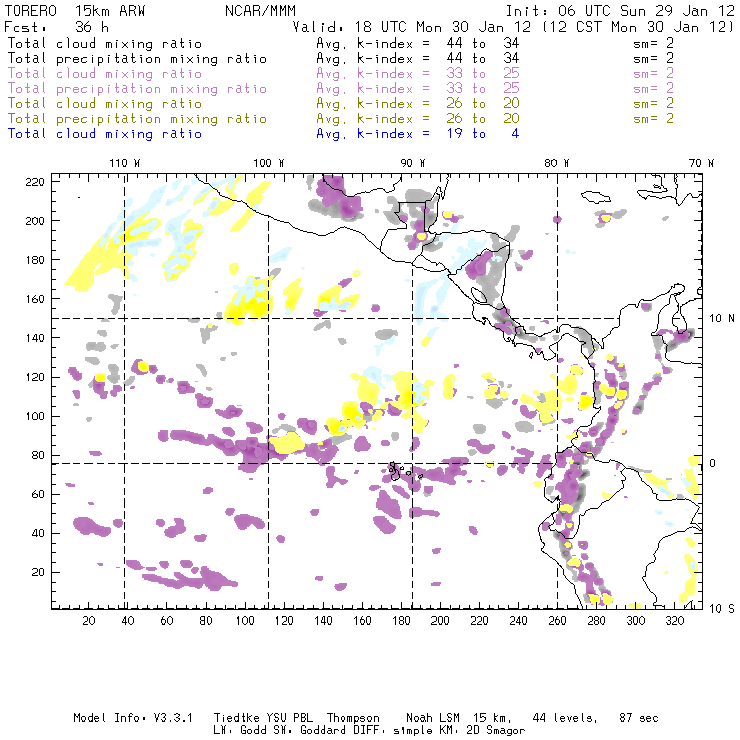
Task: Select purple 'Total cloud mixing ratio' legend entry
Action: coord(105,74)
